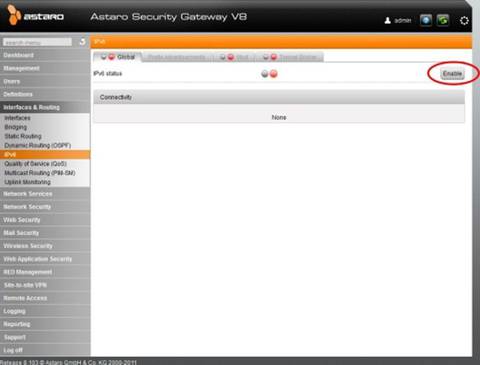Open Quality of Service (QoS) item
This screenshot has height=365, width=480.
[45, 164]
